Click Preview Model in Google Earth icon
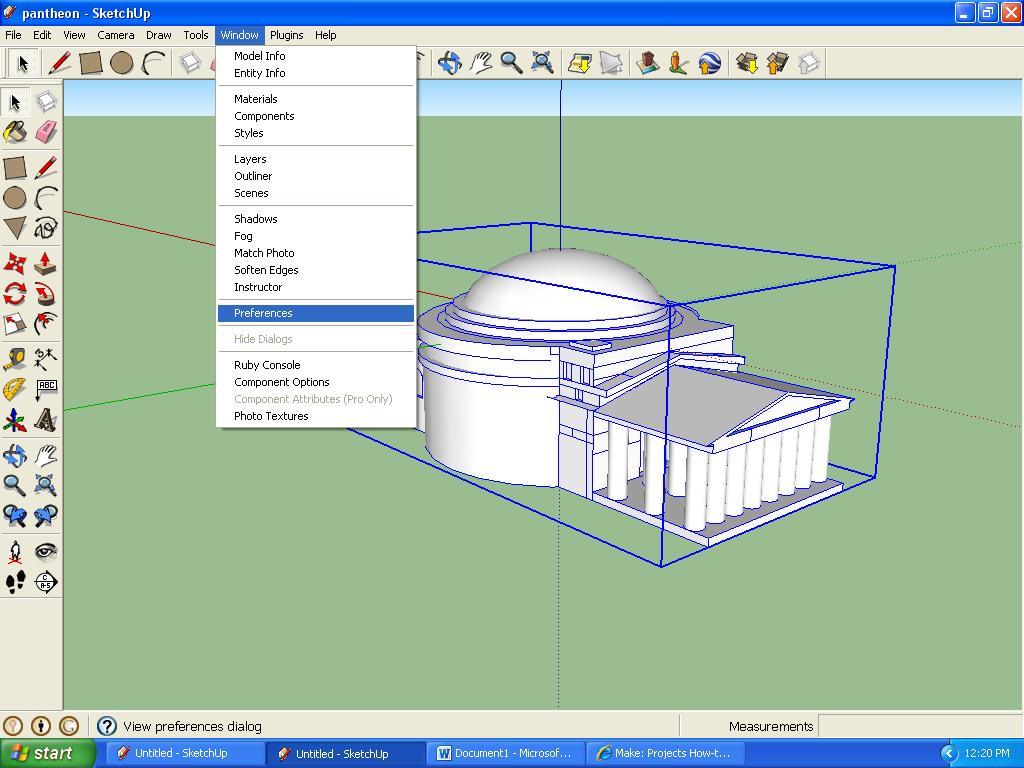Viewport: 1024px width, 768px height. [x=709, y=63]
